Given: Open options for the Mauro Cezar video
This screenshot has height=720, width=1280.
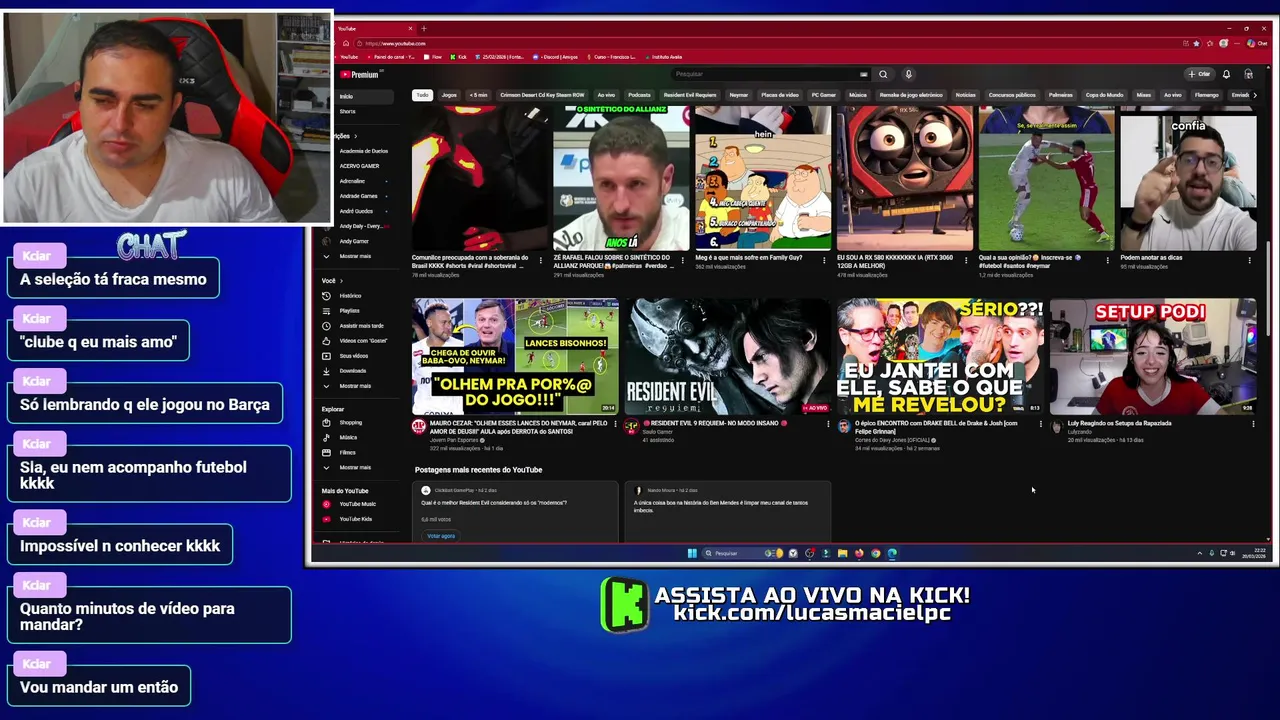Looking at the screenshot, I should tap(616, 424).
